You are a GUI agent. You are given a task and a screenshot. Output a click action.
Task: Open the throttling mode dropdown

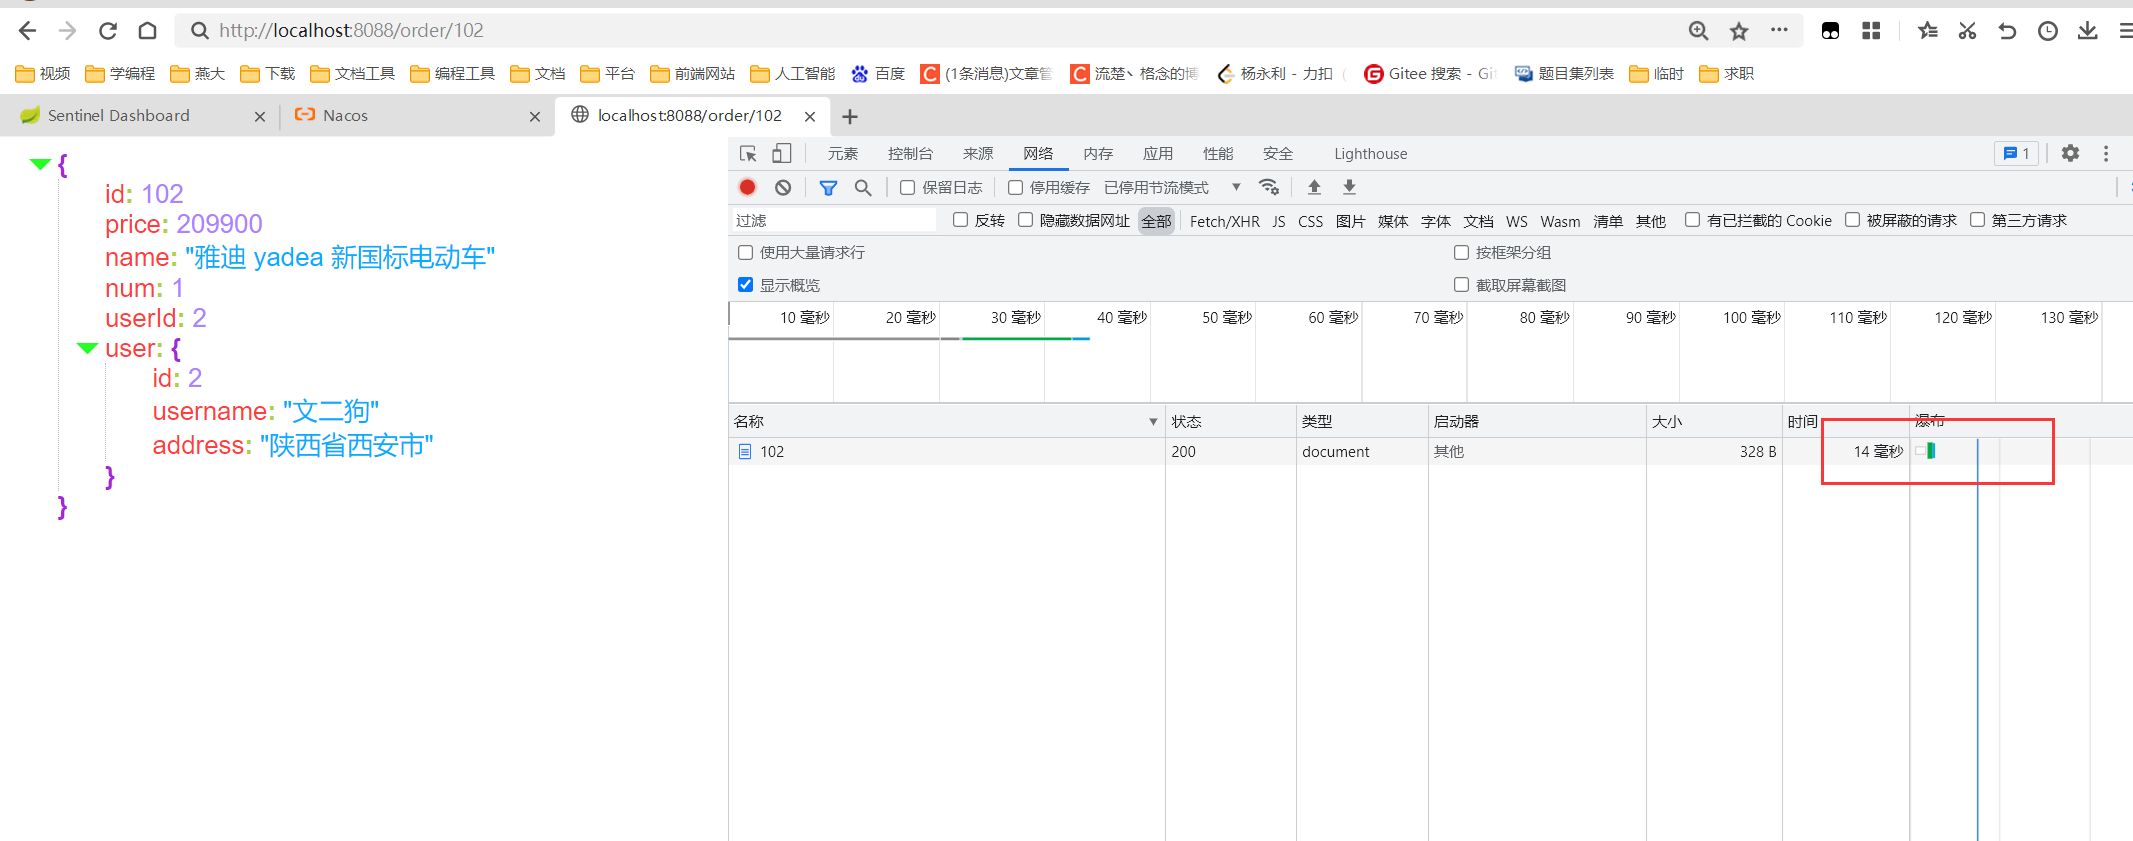pos(1172,187)
